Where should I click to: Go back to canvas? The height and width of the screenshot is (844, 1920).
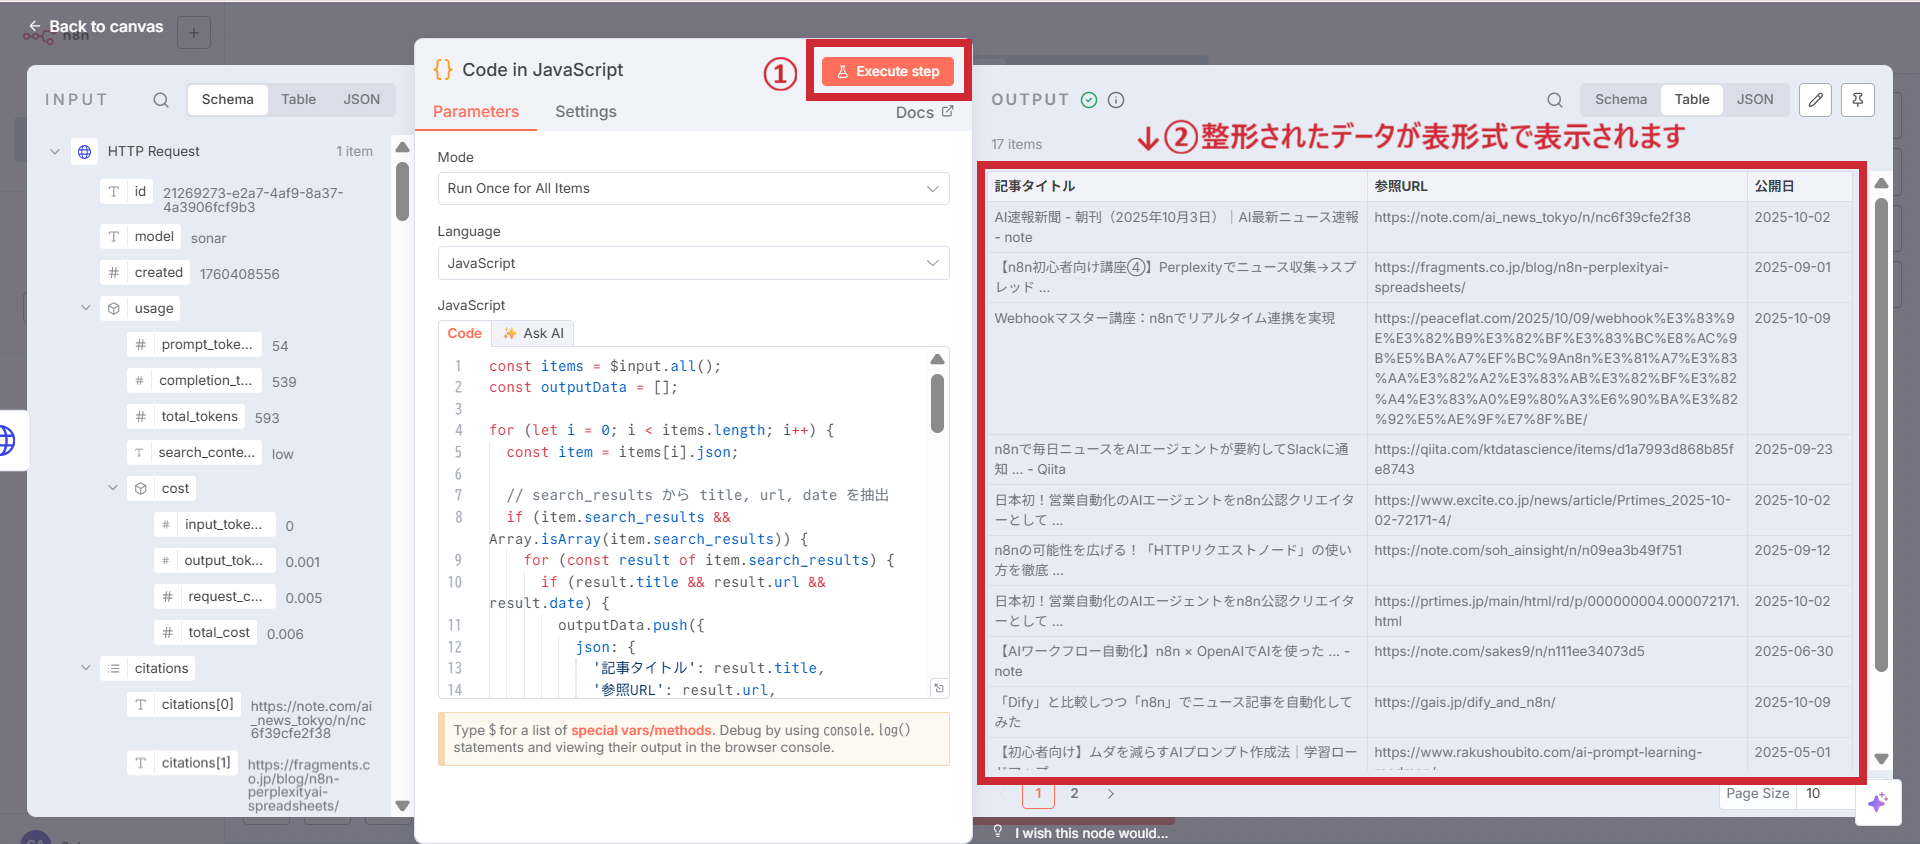95,27
